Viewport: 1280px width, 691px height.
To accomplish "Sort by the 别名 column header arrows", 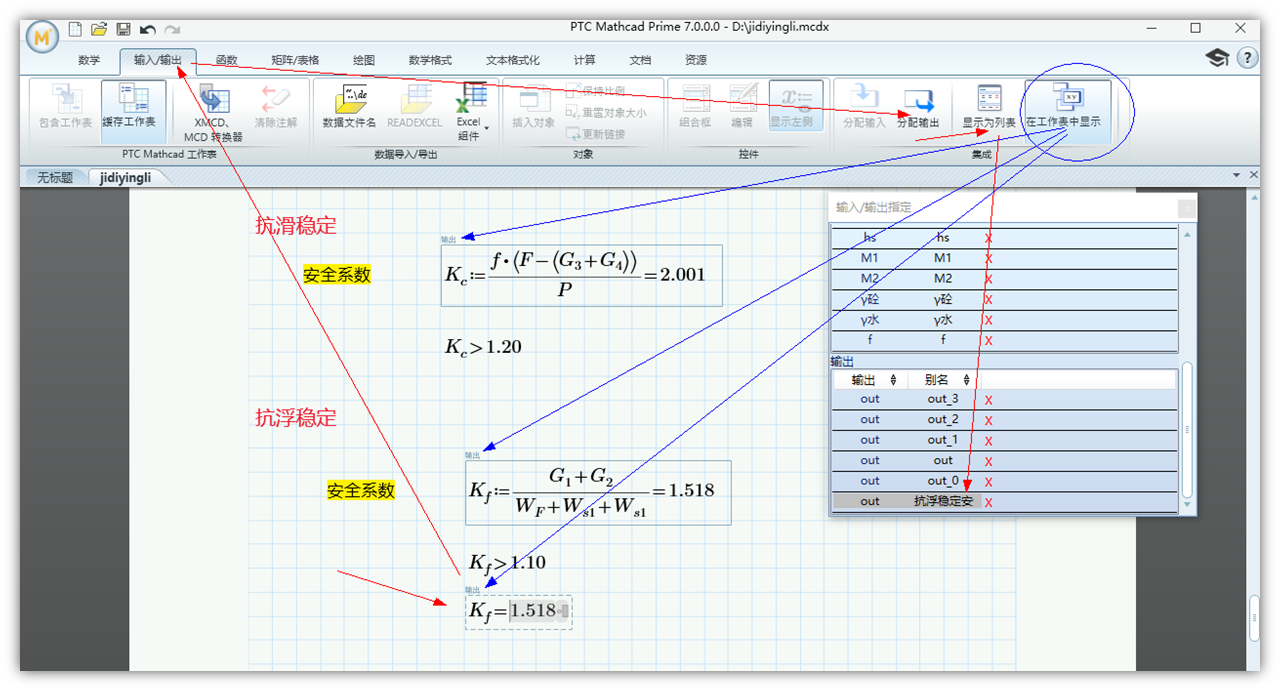I will coord(967,380).
